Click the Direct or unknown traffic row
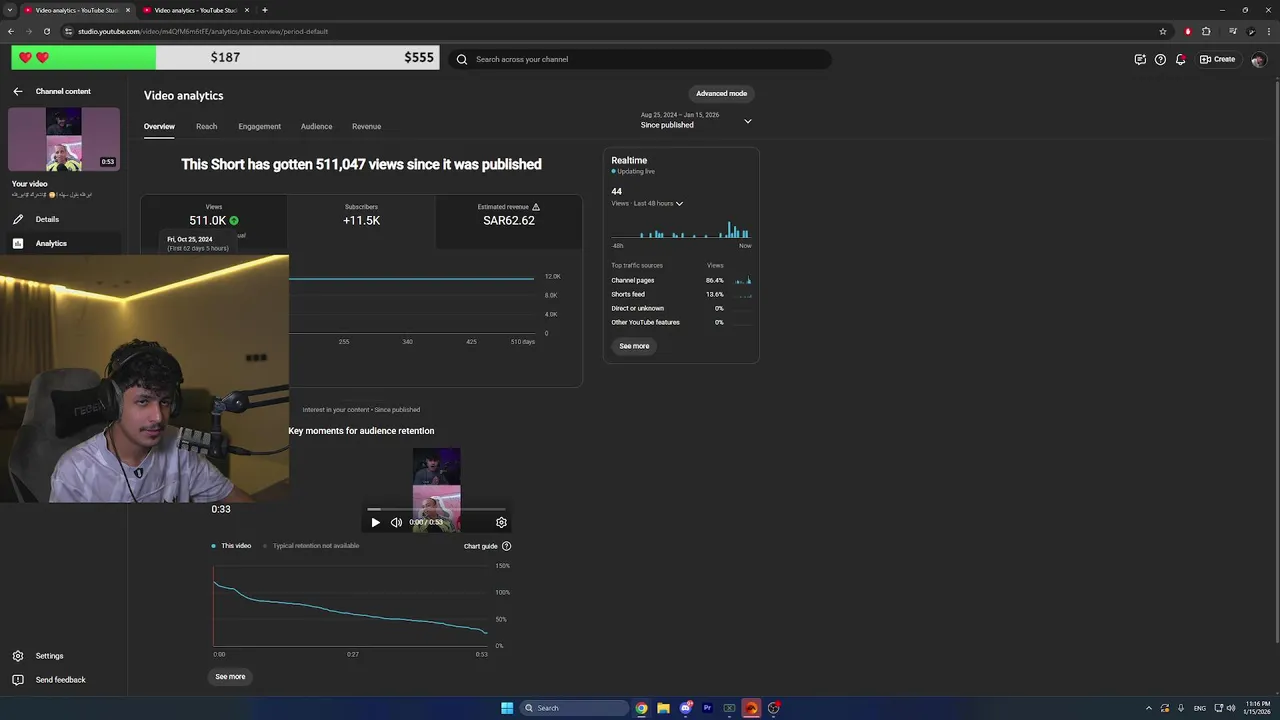Image resolution: width=1280 pixels, height=720 pixels. 681,309
